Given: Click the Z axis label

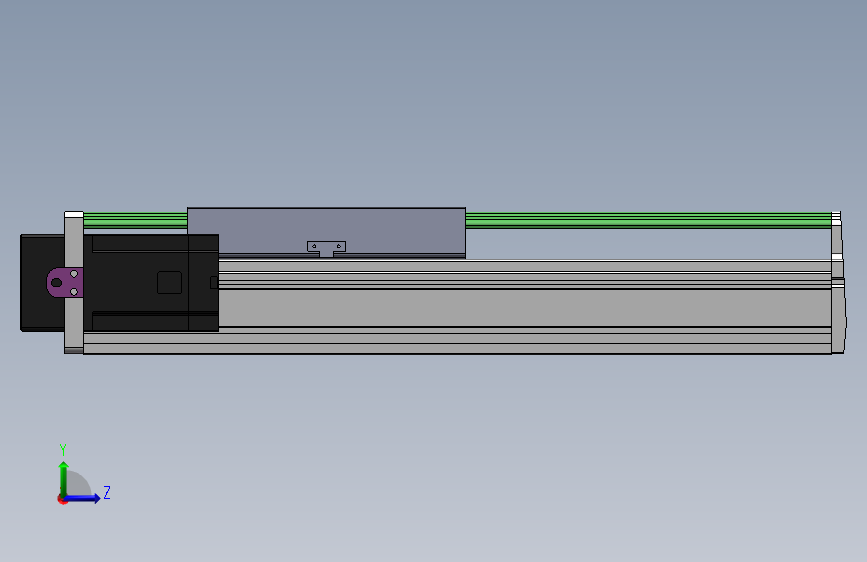Looking at the screenshot, I should point(107,492).
